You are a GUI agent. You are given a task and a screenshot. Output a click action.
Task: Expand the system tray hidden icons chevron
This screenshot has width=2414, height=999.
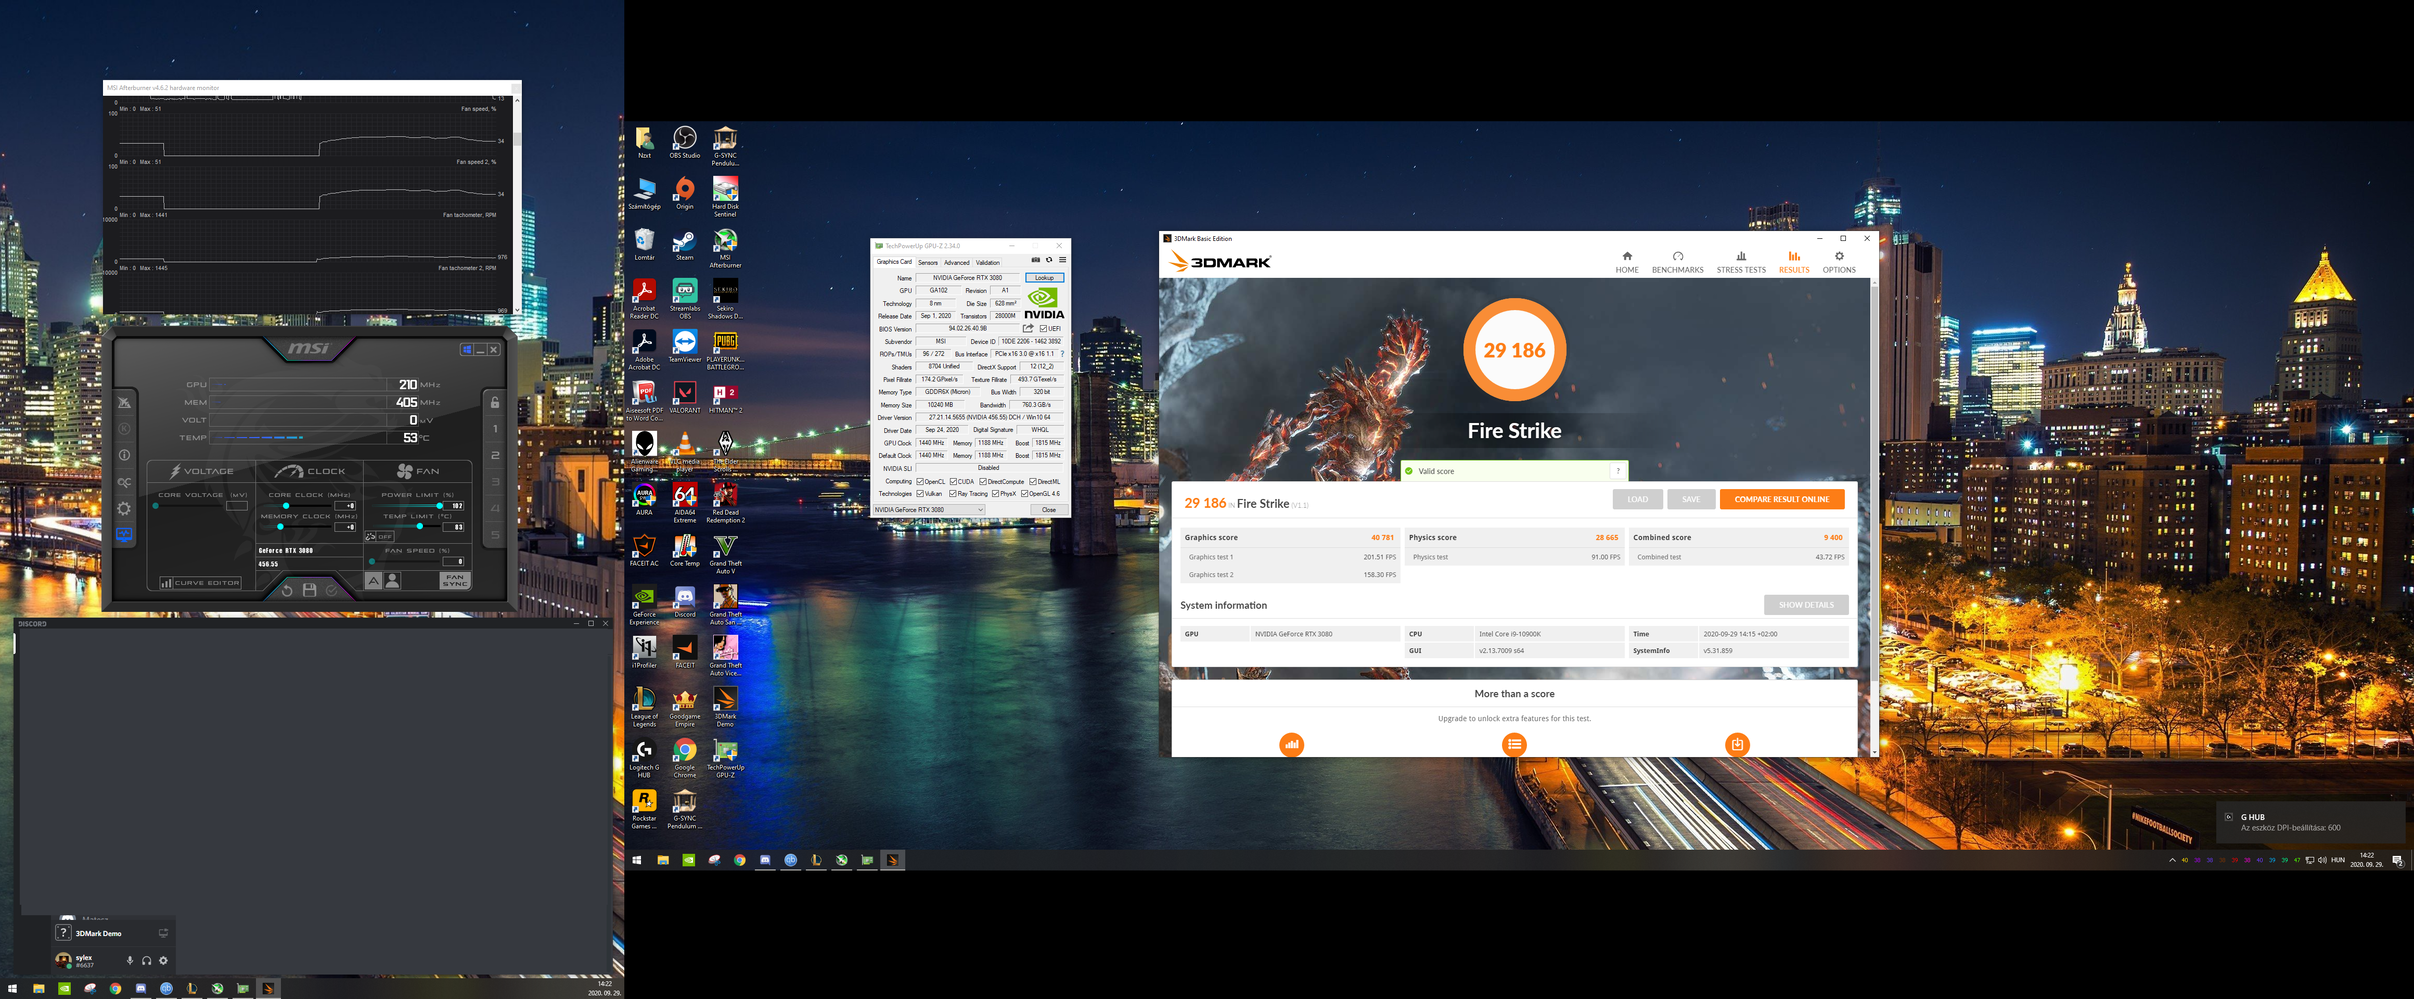pos(2171,860)
